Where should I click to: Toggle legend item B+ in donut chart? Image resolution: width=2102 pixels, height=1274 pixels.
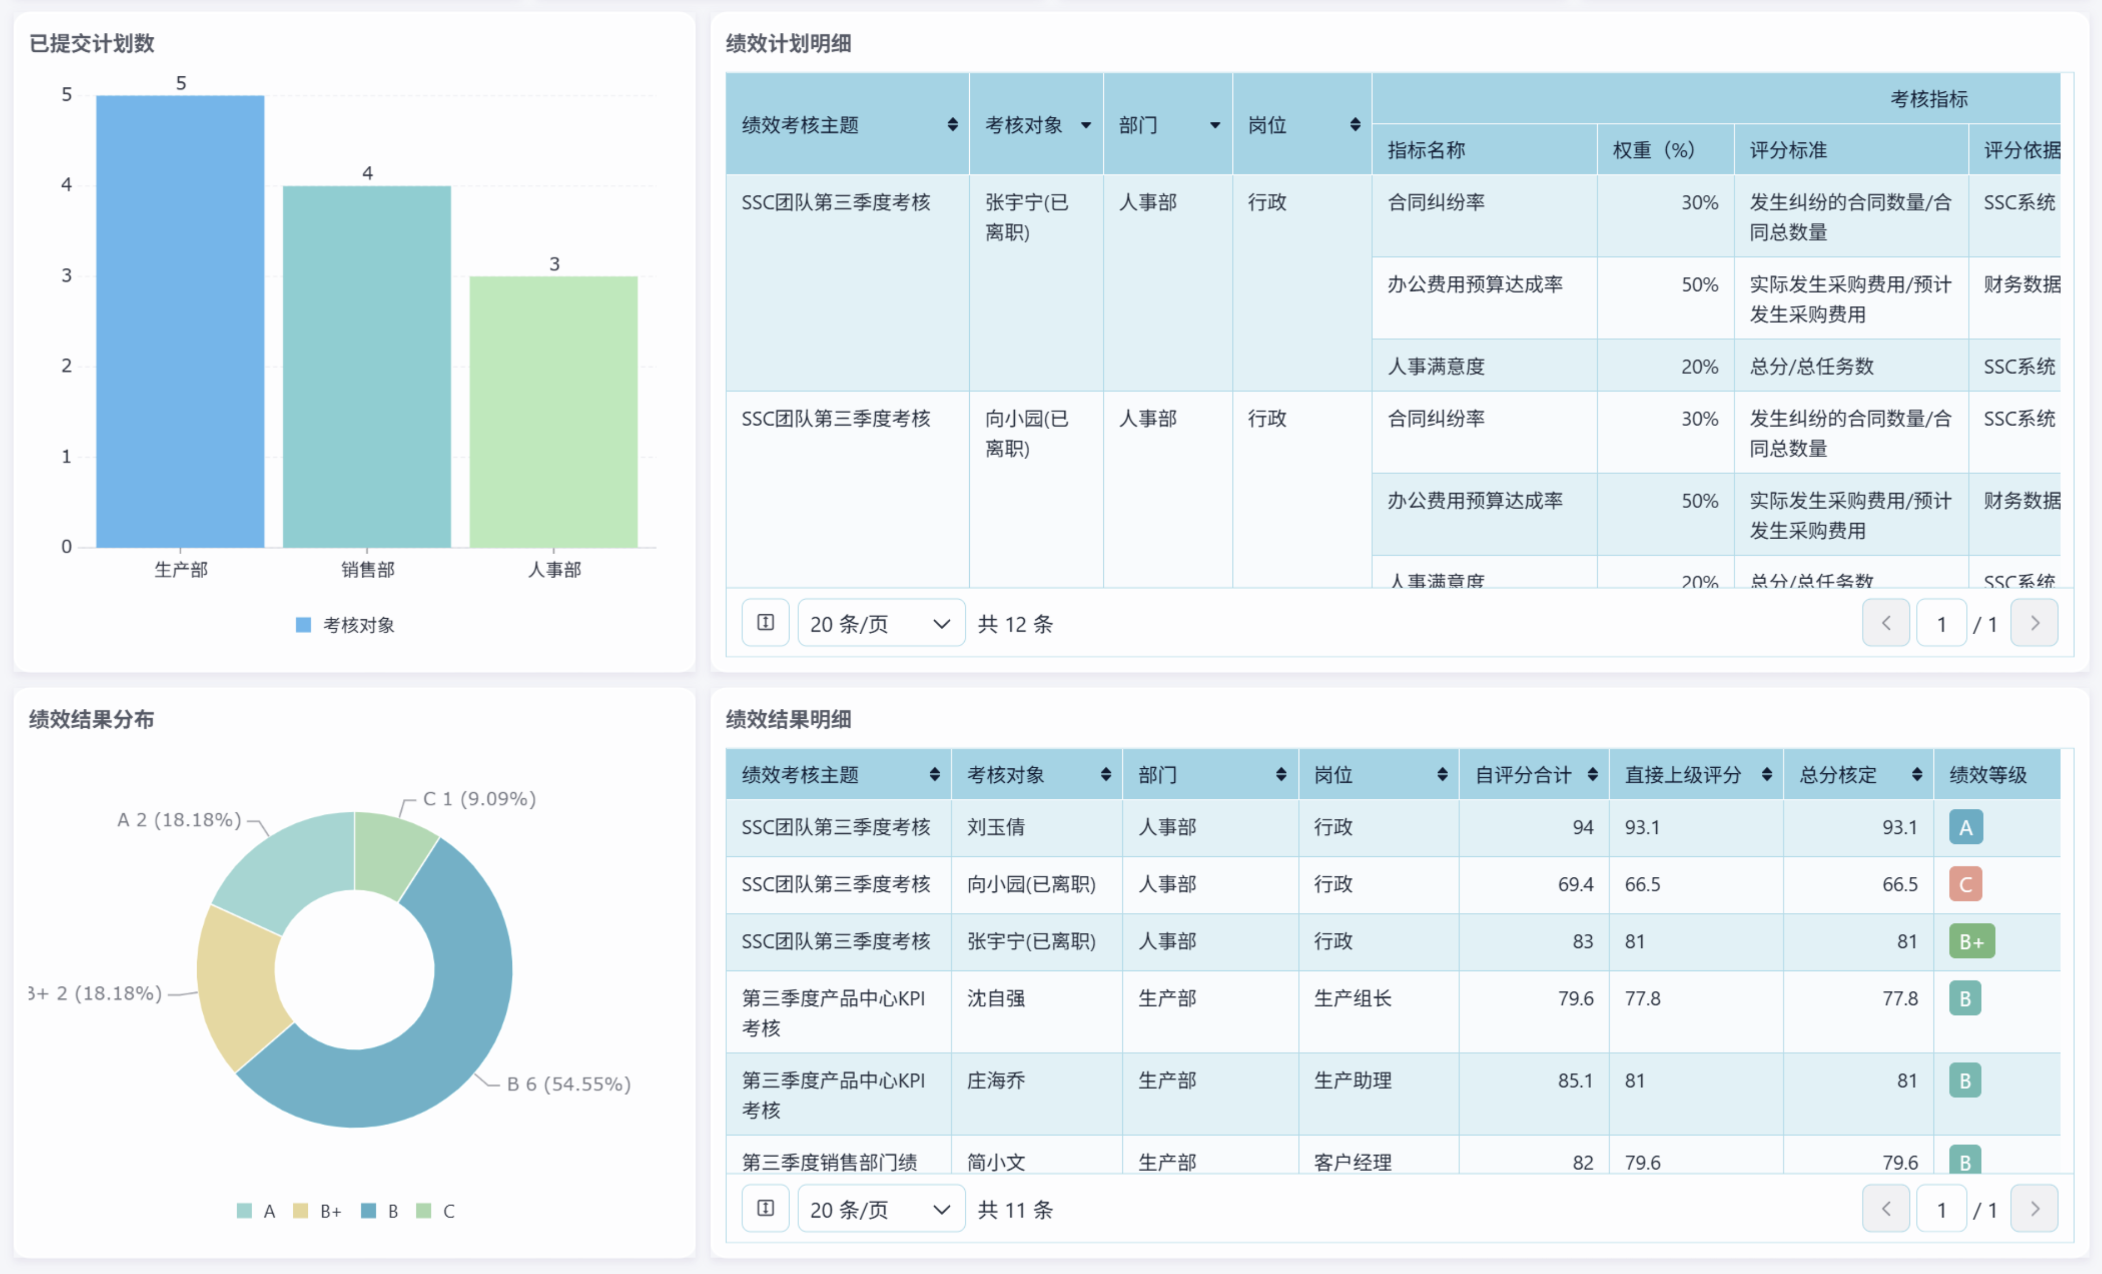[x=317, y=1211]
